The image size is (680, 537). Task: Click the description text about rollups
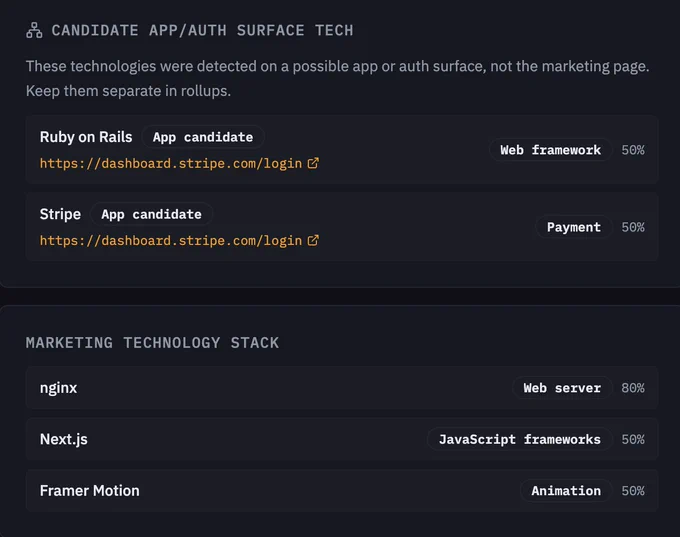pyautogui.click(x=337, y=79)
